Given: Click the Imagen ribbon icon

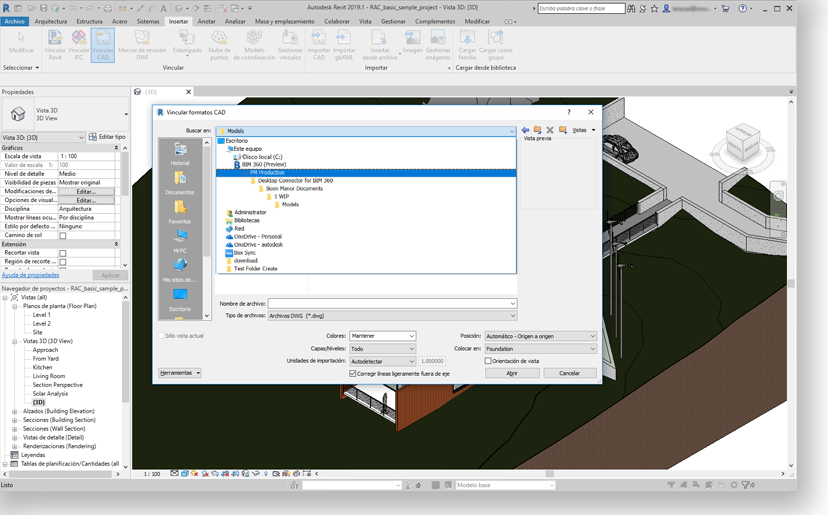Looking at the screenshot, I should coord(412,42).
